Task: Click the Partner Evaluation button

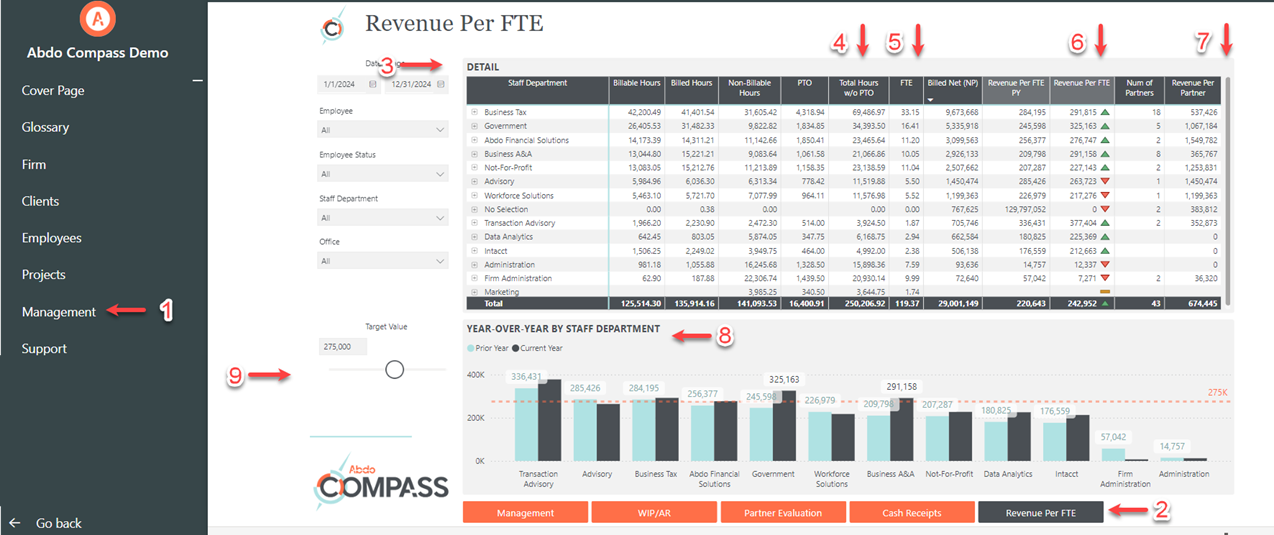Action: [x=783, y=512]
